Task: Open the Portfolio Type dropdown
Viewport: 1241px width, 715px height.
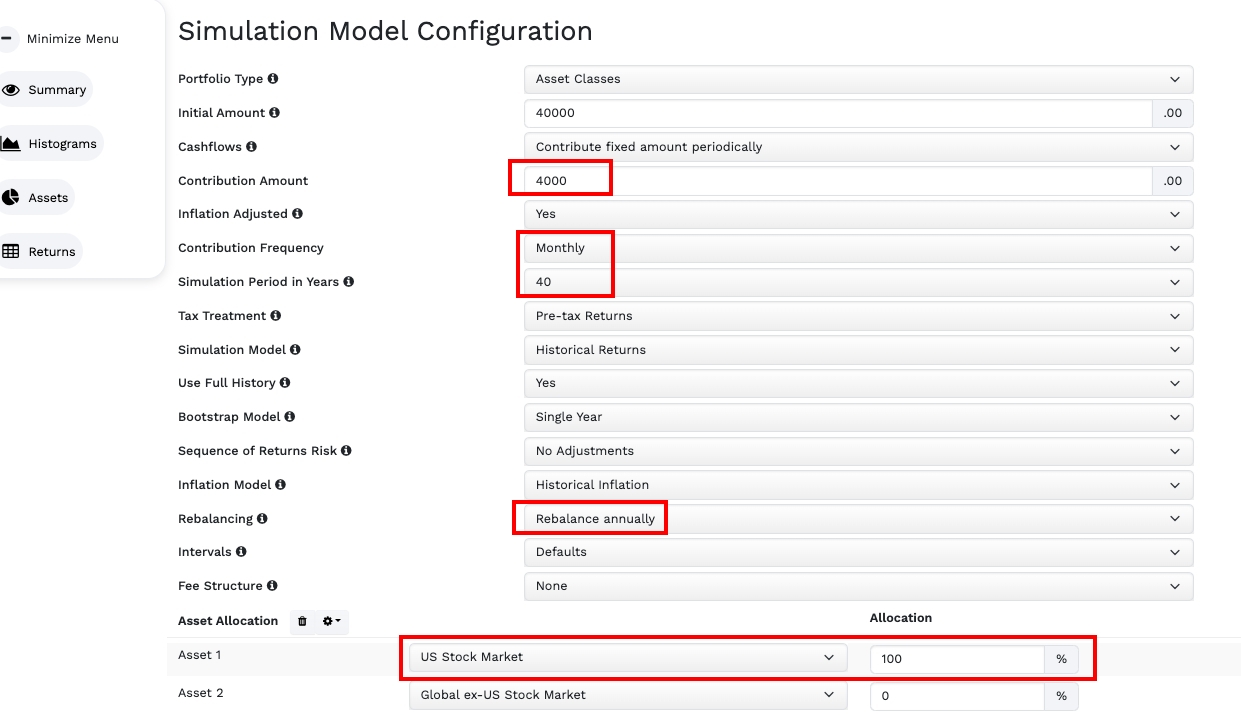Action: [858, 79]
